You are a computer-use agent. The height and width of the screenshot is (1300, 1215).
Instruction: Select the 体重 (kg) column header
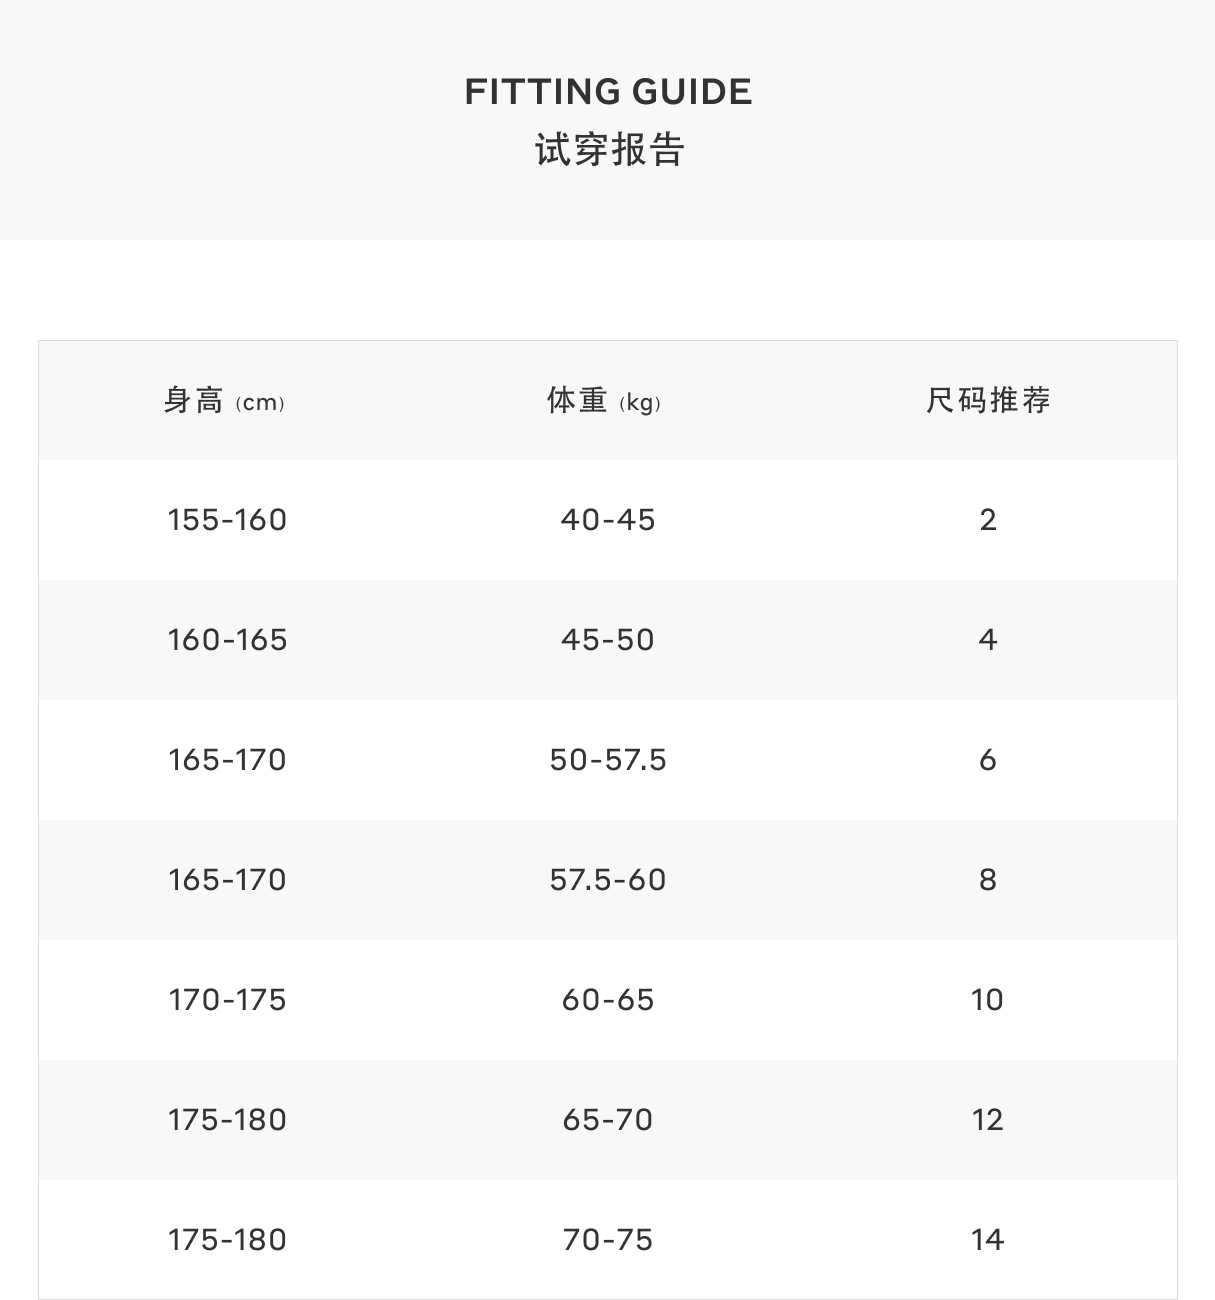point(605,401)
